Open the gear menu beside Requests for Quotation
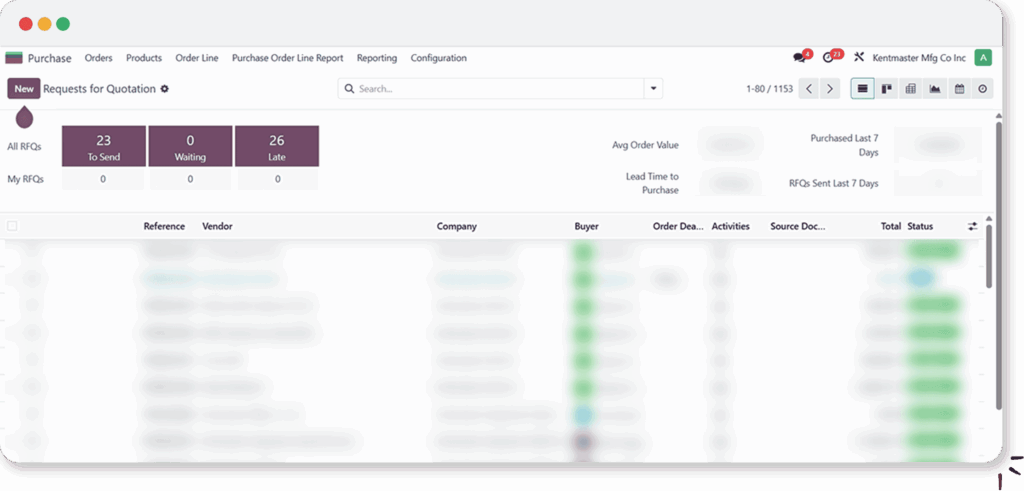Image resolution: width=1024 pixels, height=491 pixels. 165,89
